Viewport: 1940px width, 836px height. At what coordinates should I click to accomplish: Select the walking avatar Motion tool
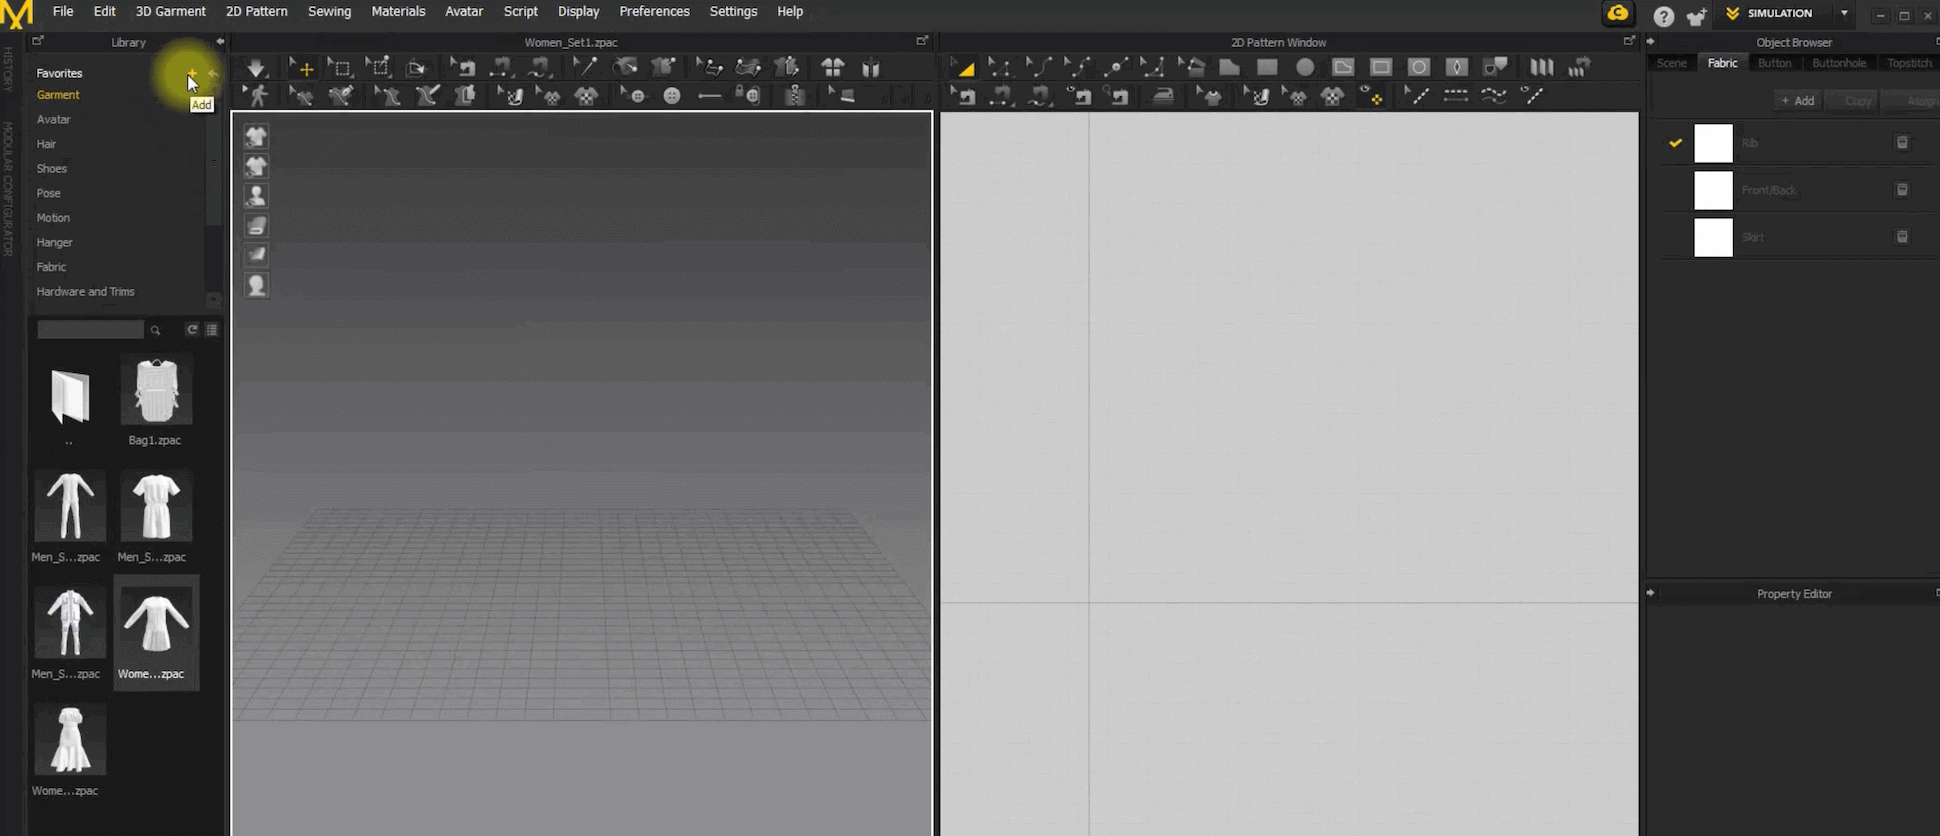(258, 96)
